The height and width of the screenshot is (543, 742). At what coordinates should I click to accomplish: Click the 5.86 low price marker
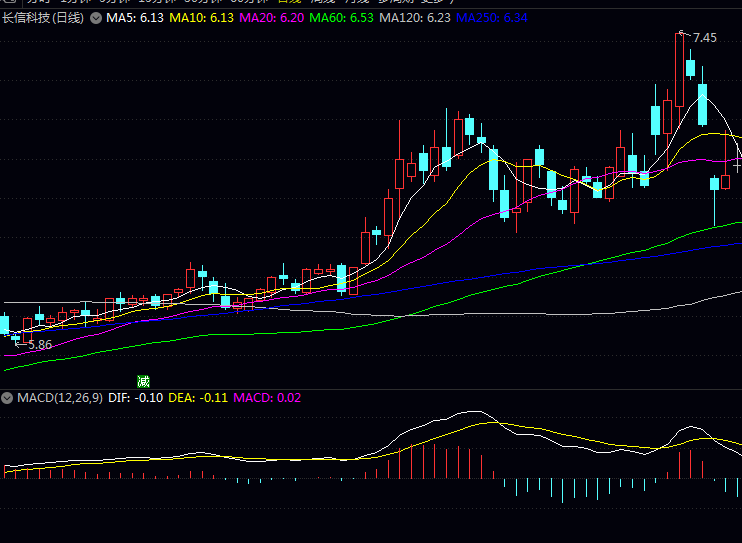click(39, 344)
